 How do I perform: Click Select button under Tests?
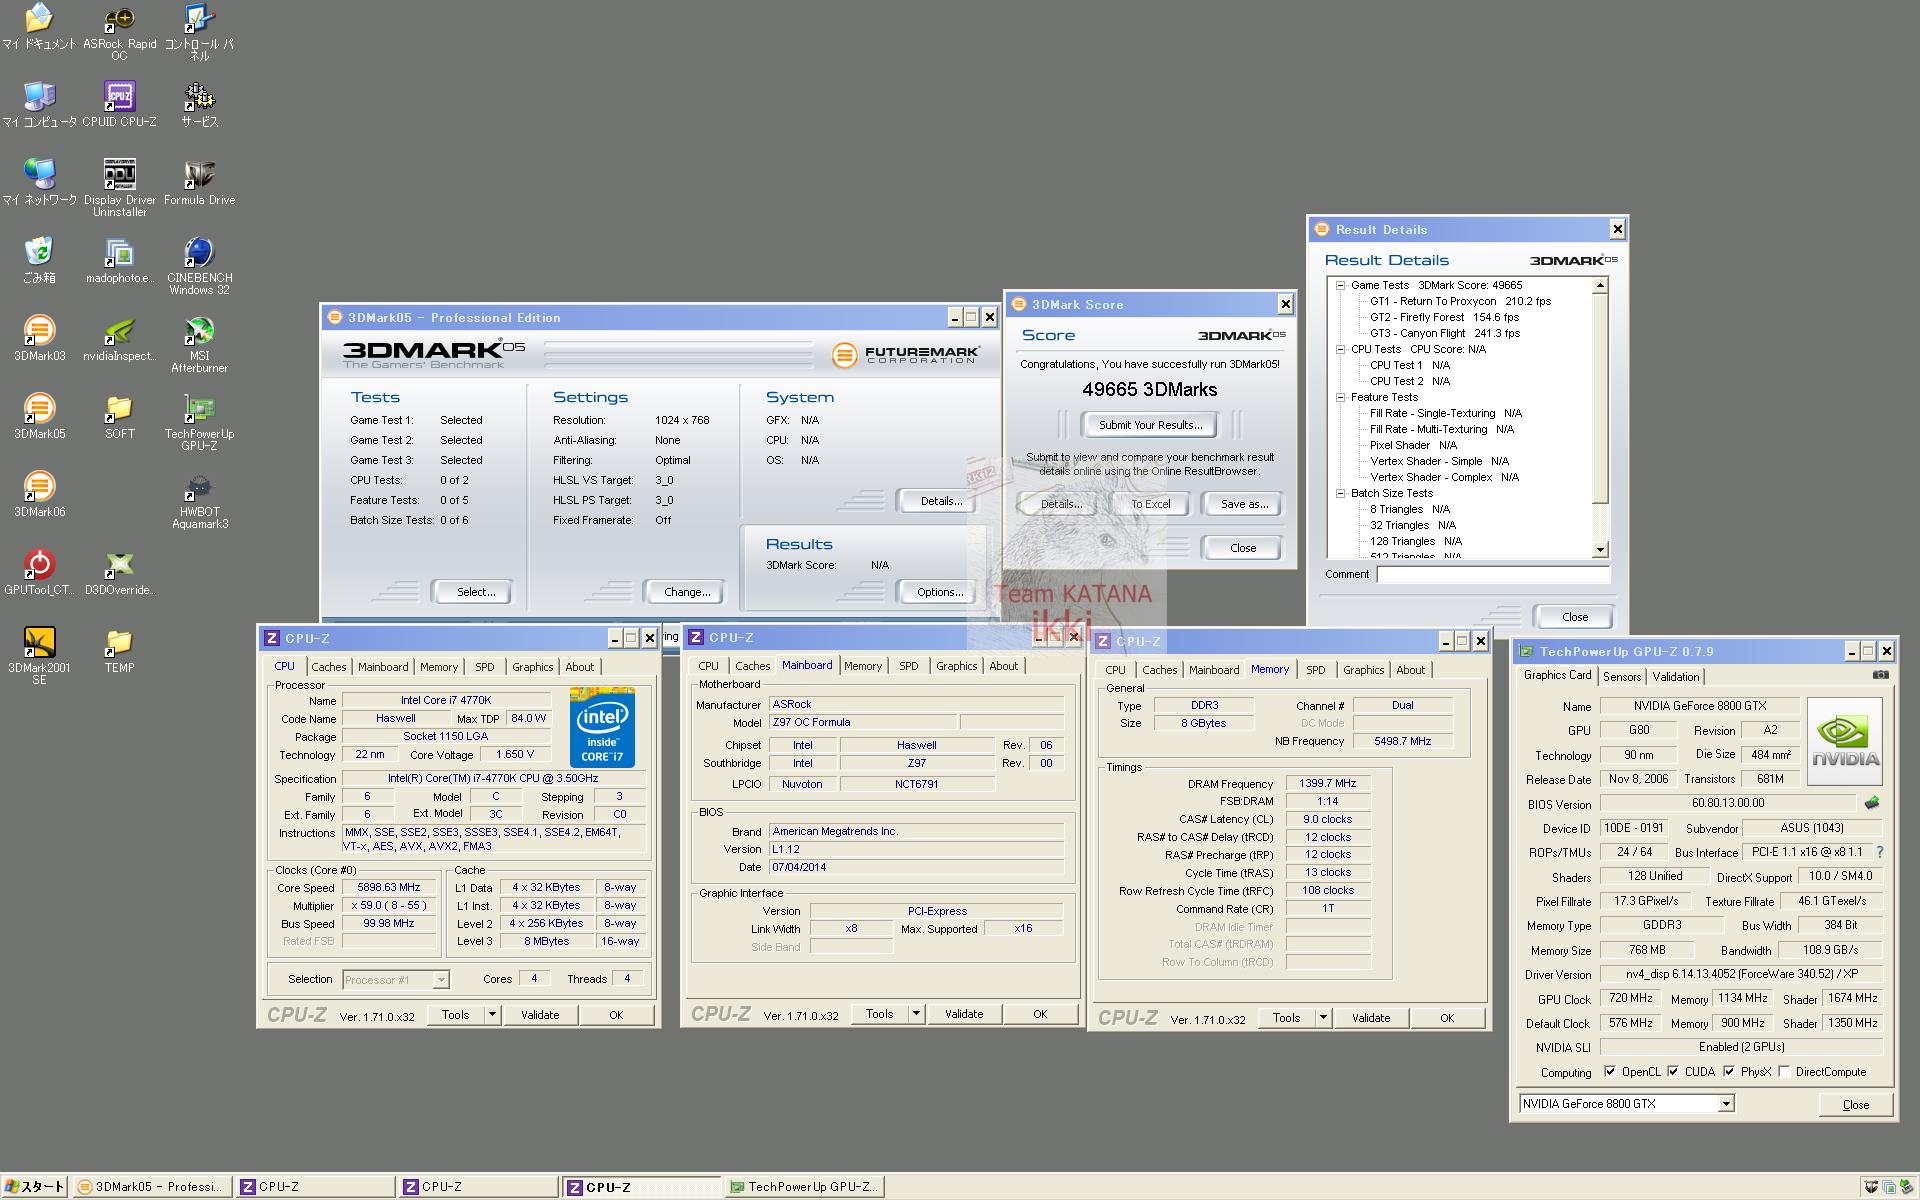(476, 592)
